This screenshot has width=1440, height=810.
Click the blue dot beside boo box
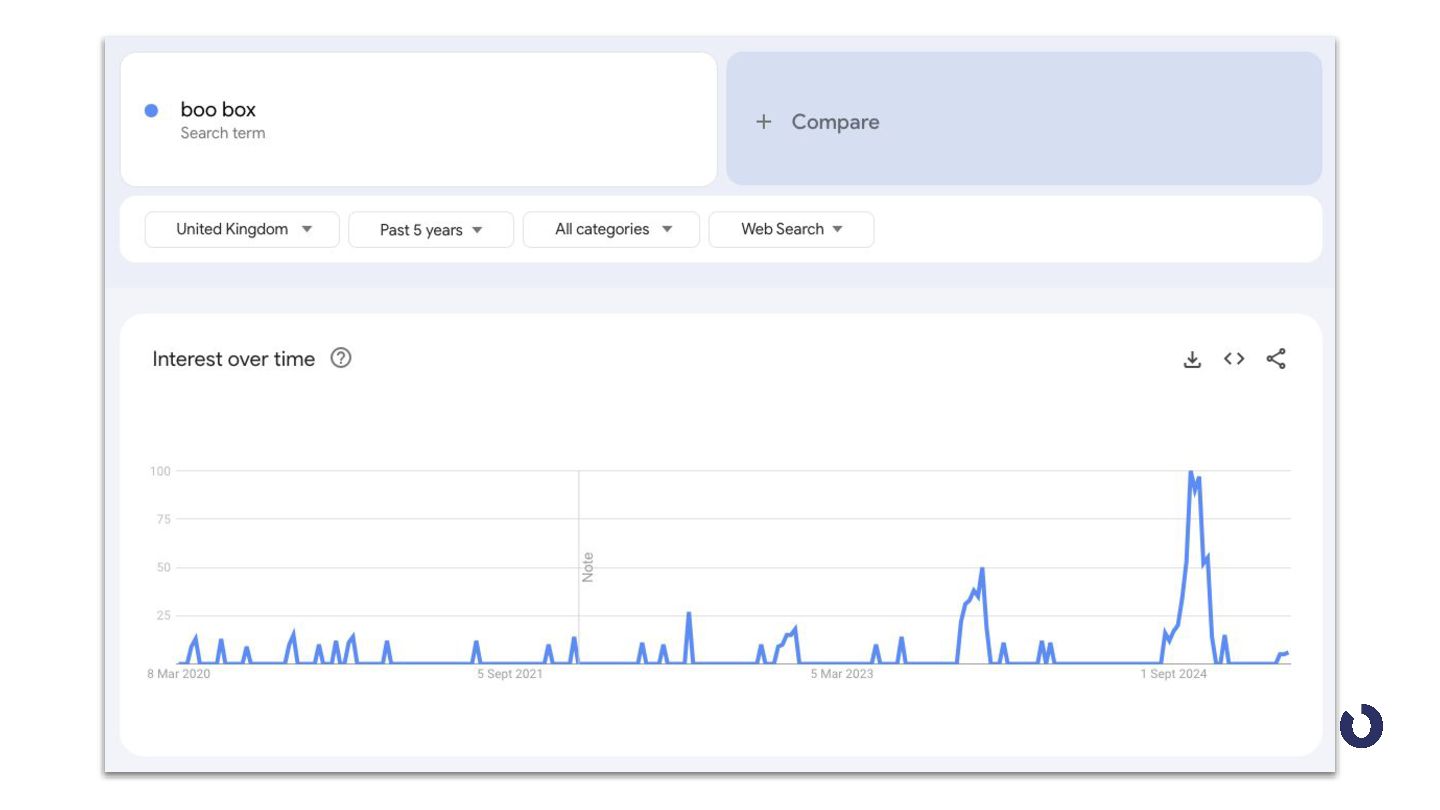(x=151, y=111)
